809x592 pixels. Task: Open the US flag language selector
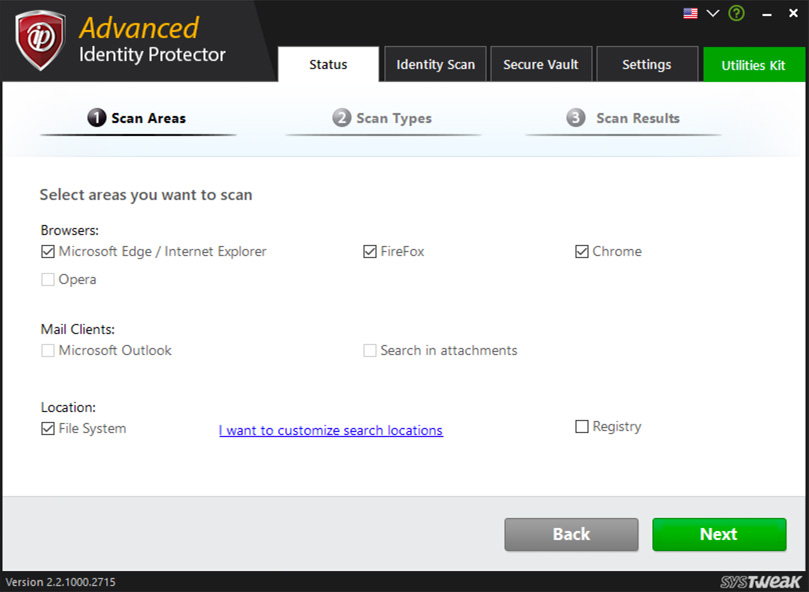click(x=690, y=13)
